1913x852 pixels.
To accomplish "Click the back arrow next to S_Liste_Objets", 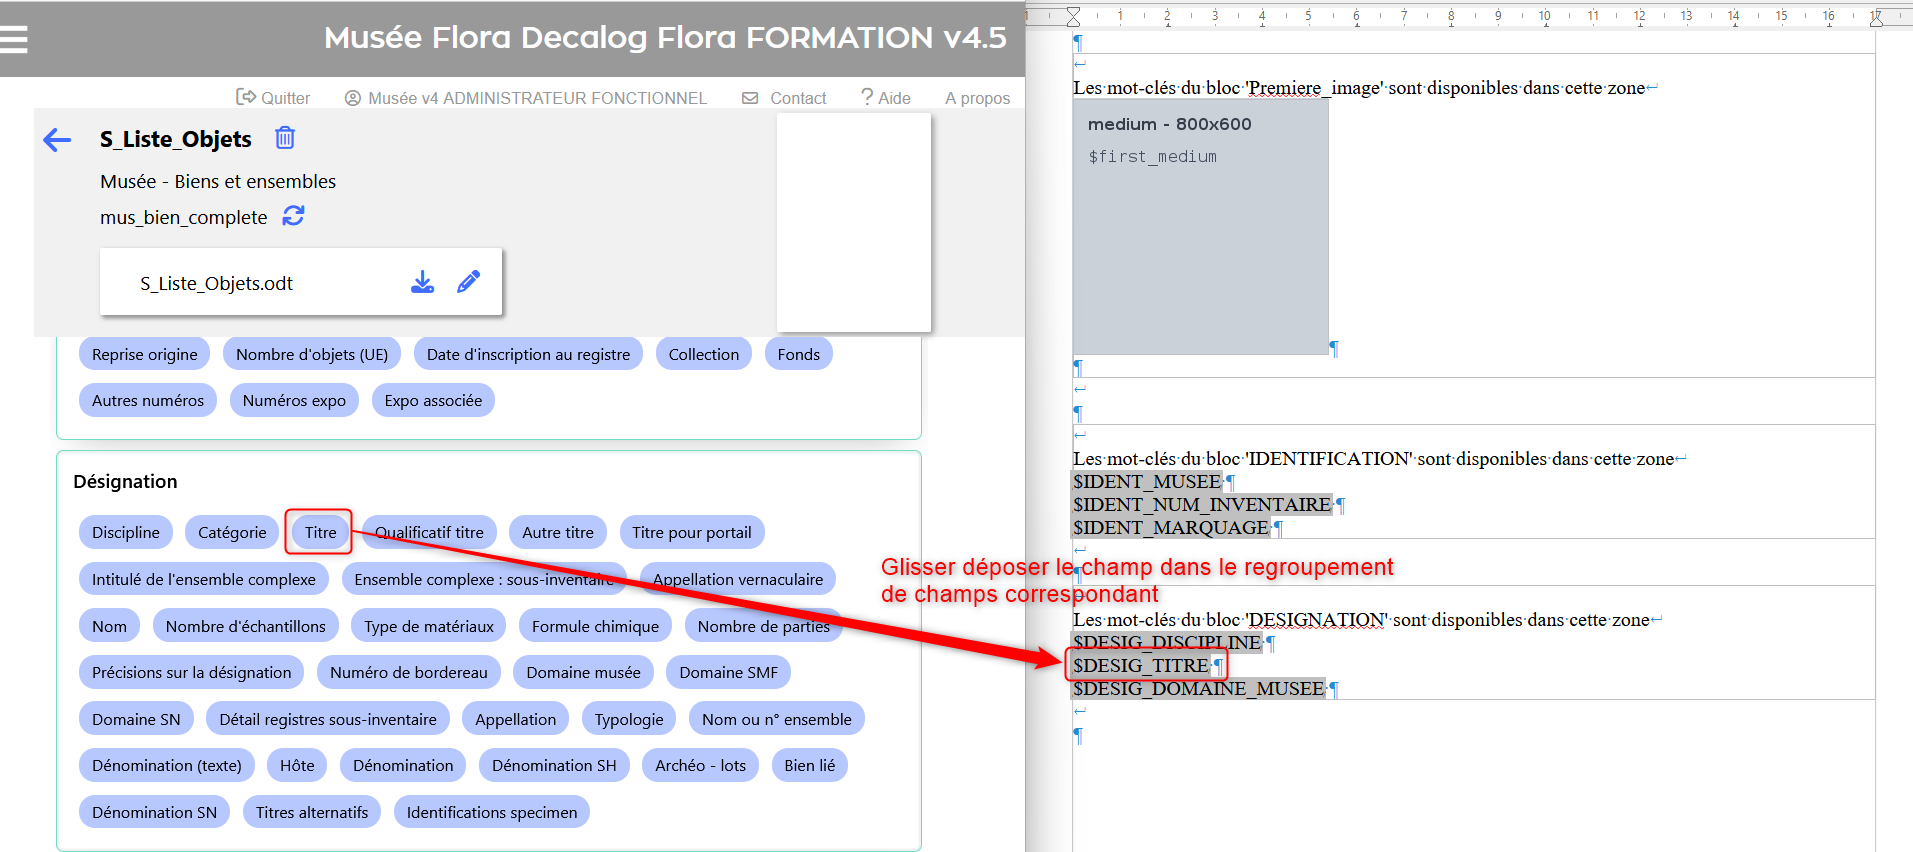I will click(57, 140).
